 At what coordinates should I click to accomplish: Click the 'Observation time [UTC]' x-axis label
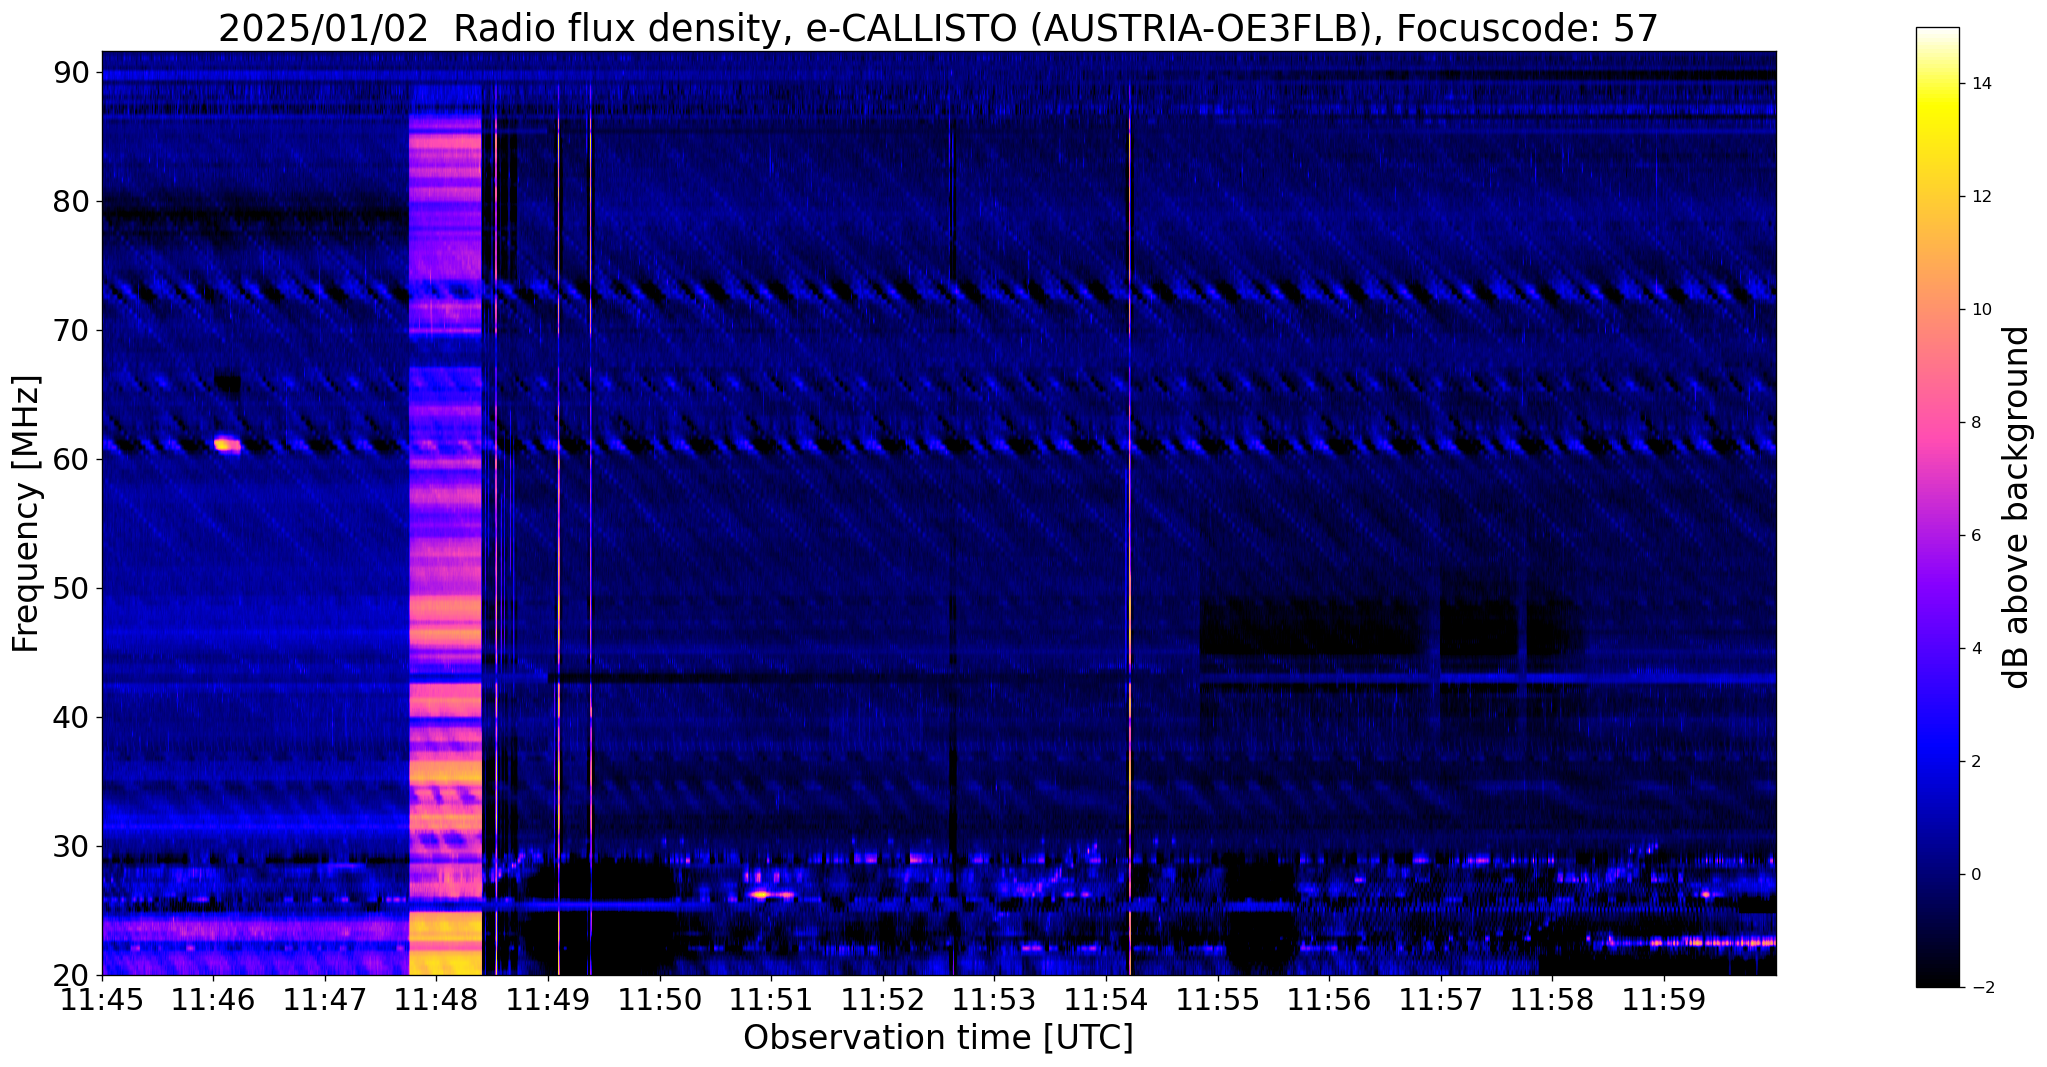[x=938, y=1038]
